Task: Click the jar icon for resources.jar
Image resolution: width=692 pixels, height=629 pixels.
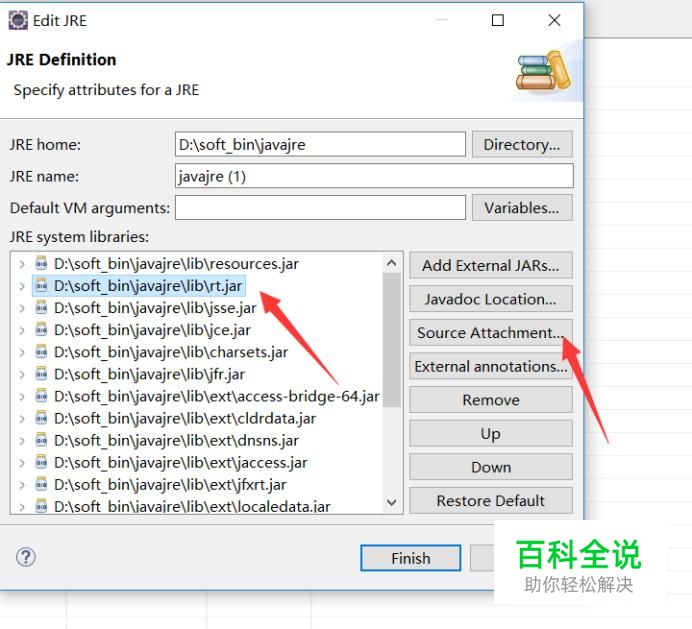Action: pyautogui.click(x=41, y=263)
